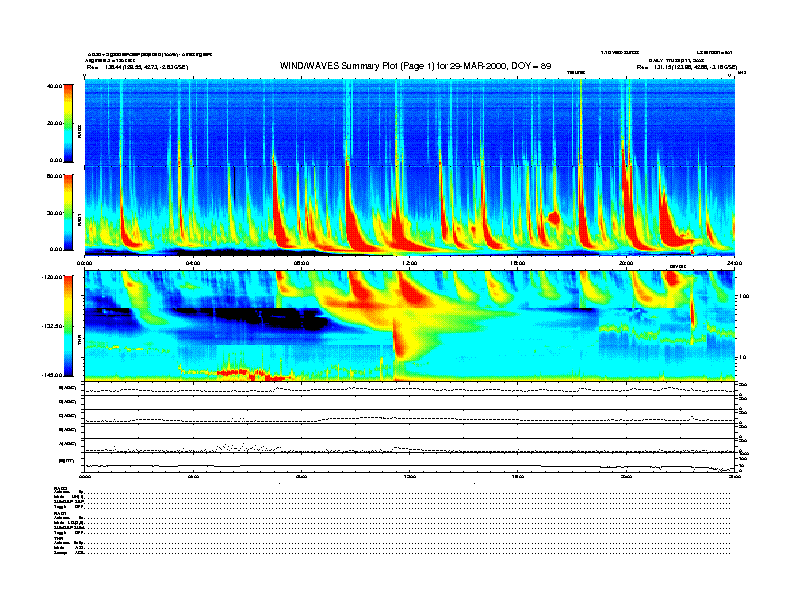Click the 12:00 time label under the RAD1 spectrogram
This screenshot has height=612, width=792.
click(410, 263)
